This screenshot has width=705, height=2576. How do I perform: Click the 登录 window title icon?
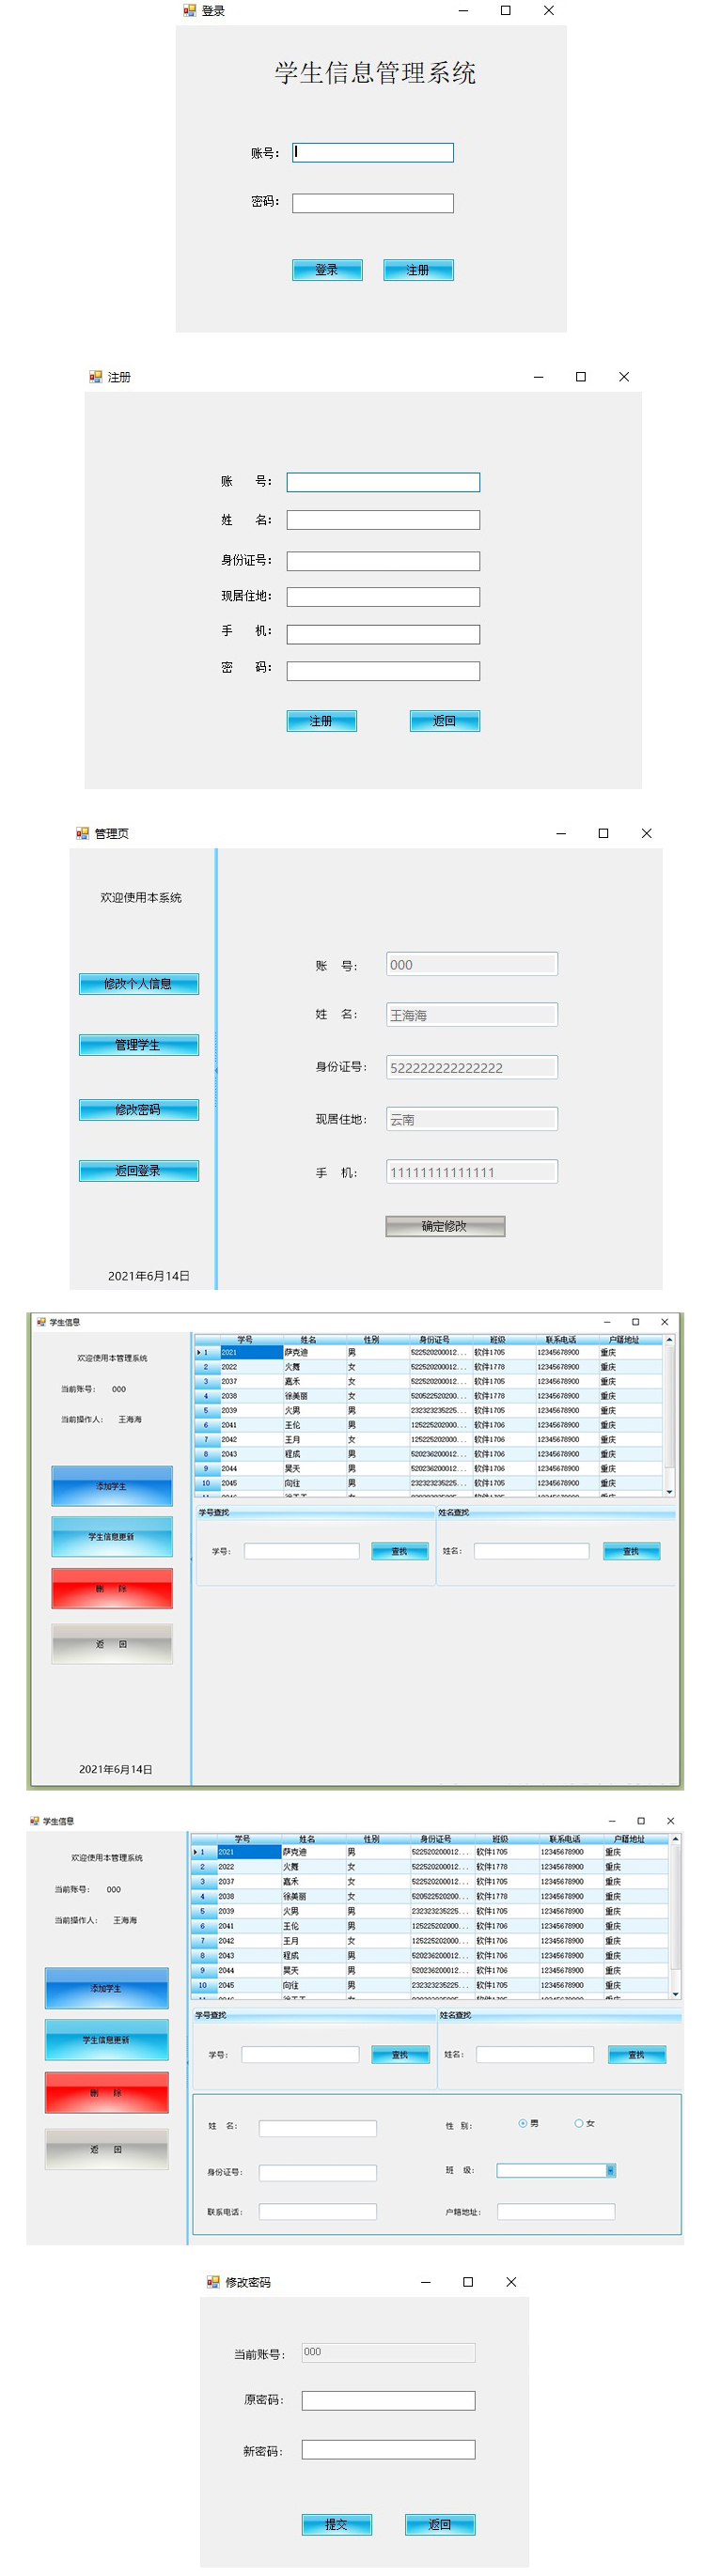pos(189,10)
